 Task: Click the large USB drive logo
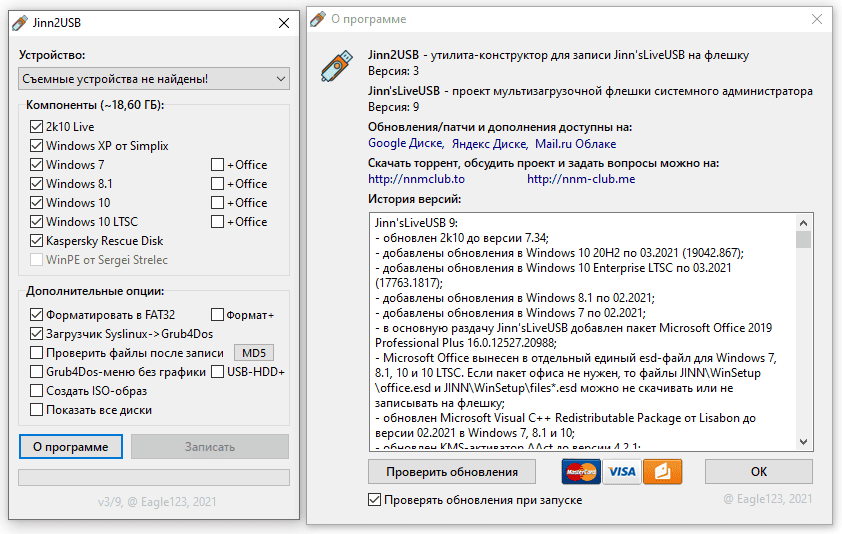(x=335, y=65)
